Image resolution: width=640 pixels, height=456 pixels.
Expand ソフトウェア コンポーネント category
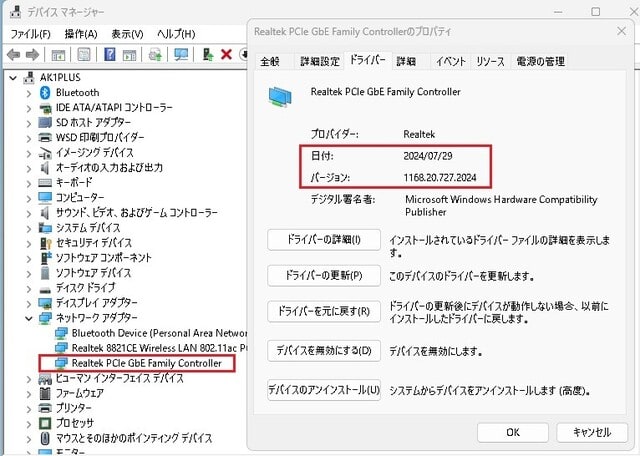[29, 258]
